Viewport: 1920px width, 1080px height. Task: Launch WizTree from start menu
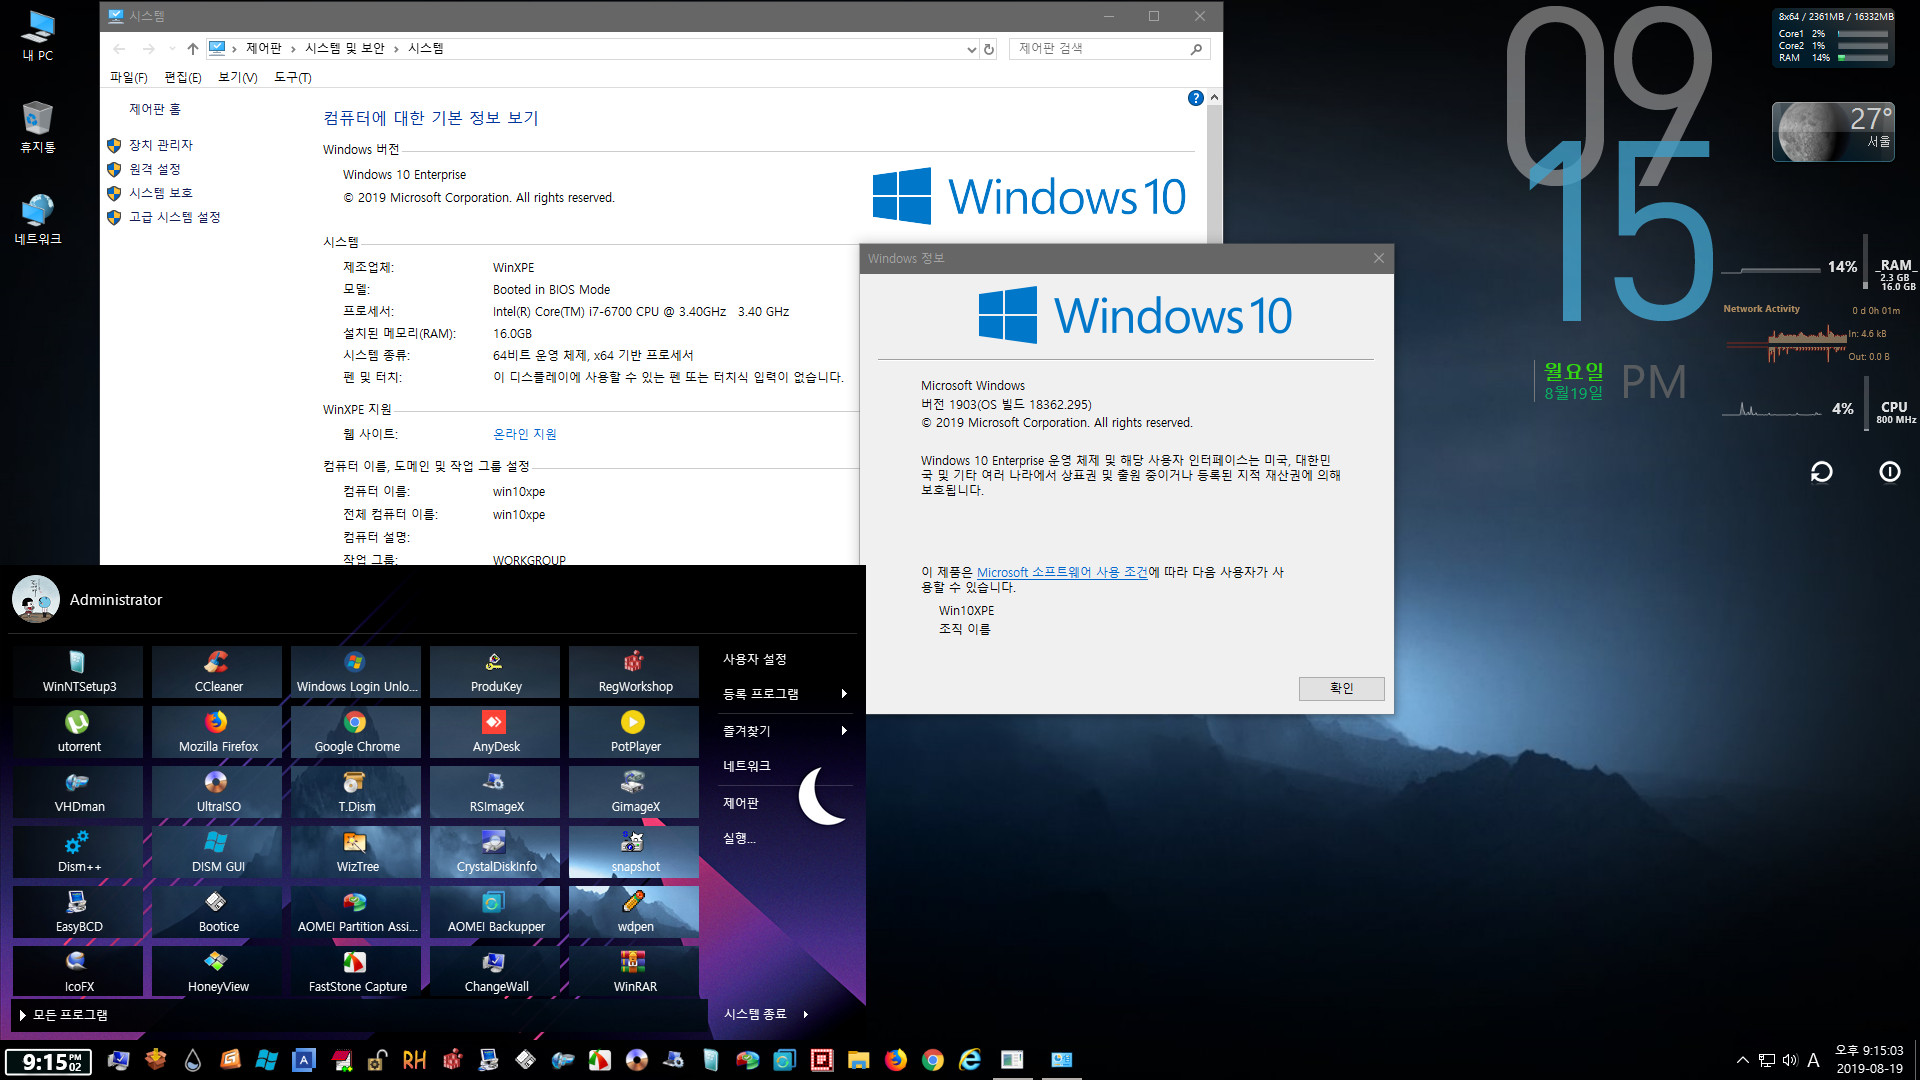(x=357, y=852)
